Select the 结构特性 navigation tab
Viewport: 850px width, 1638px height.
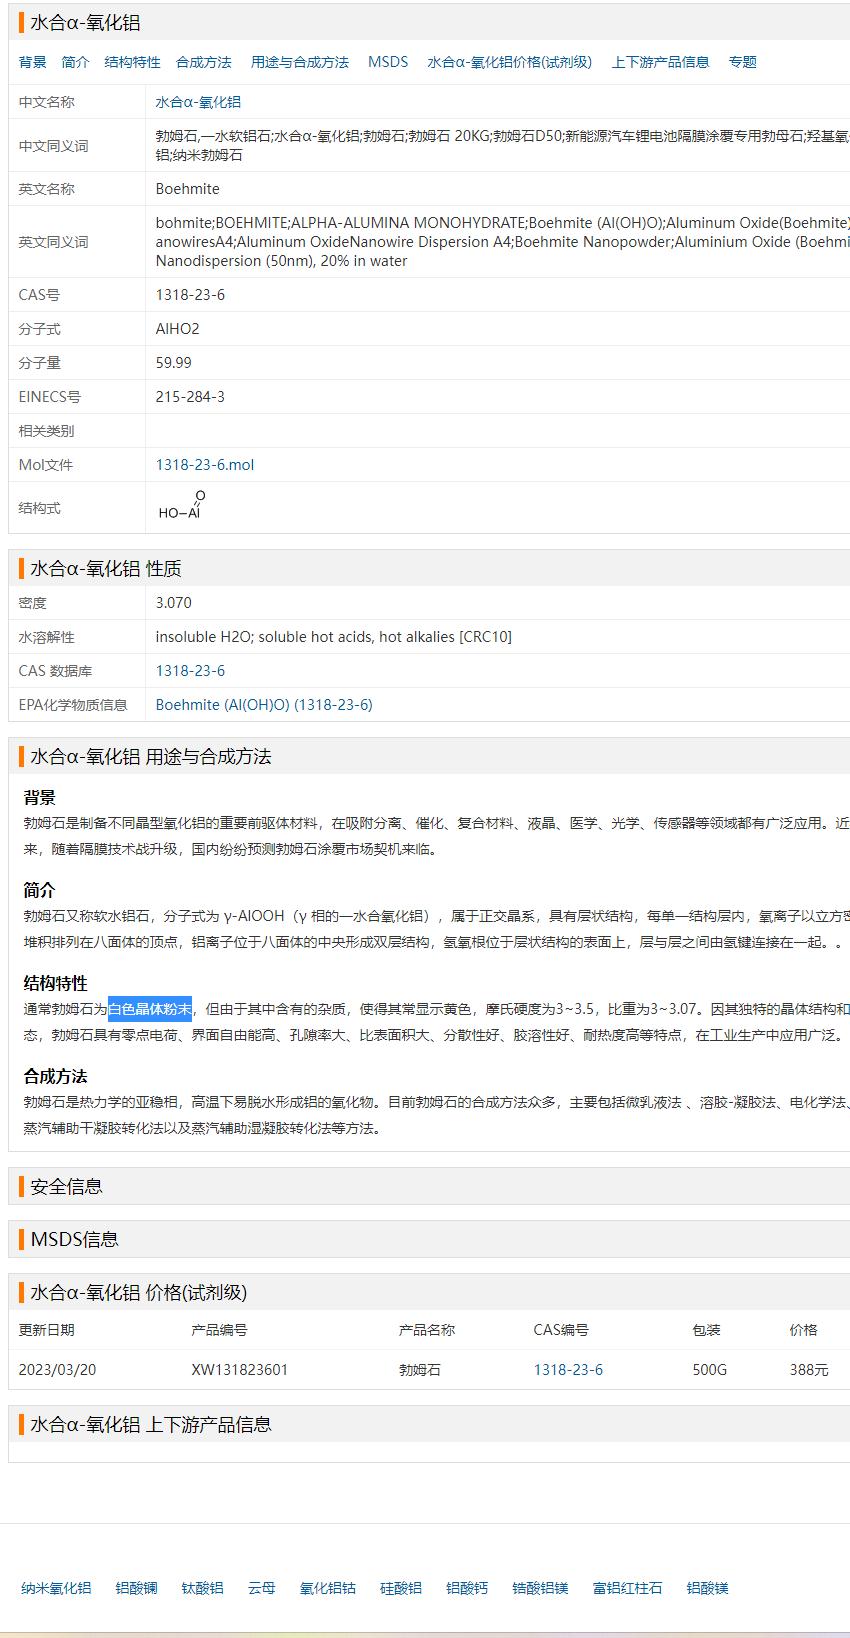132,62
